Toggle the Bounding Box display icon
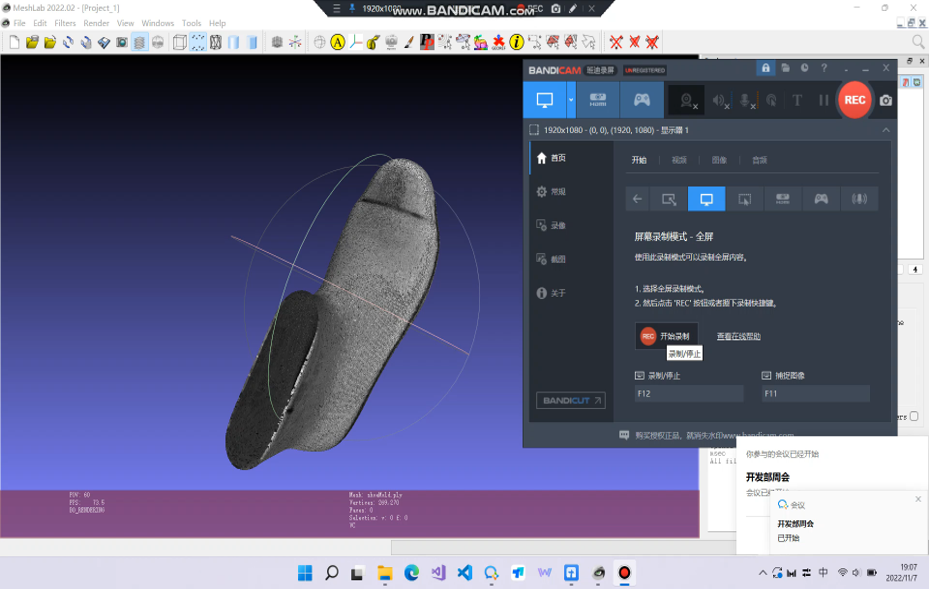929x589 pixels. (179, 42)
